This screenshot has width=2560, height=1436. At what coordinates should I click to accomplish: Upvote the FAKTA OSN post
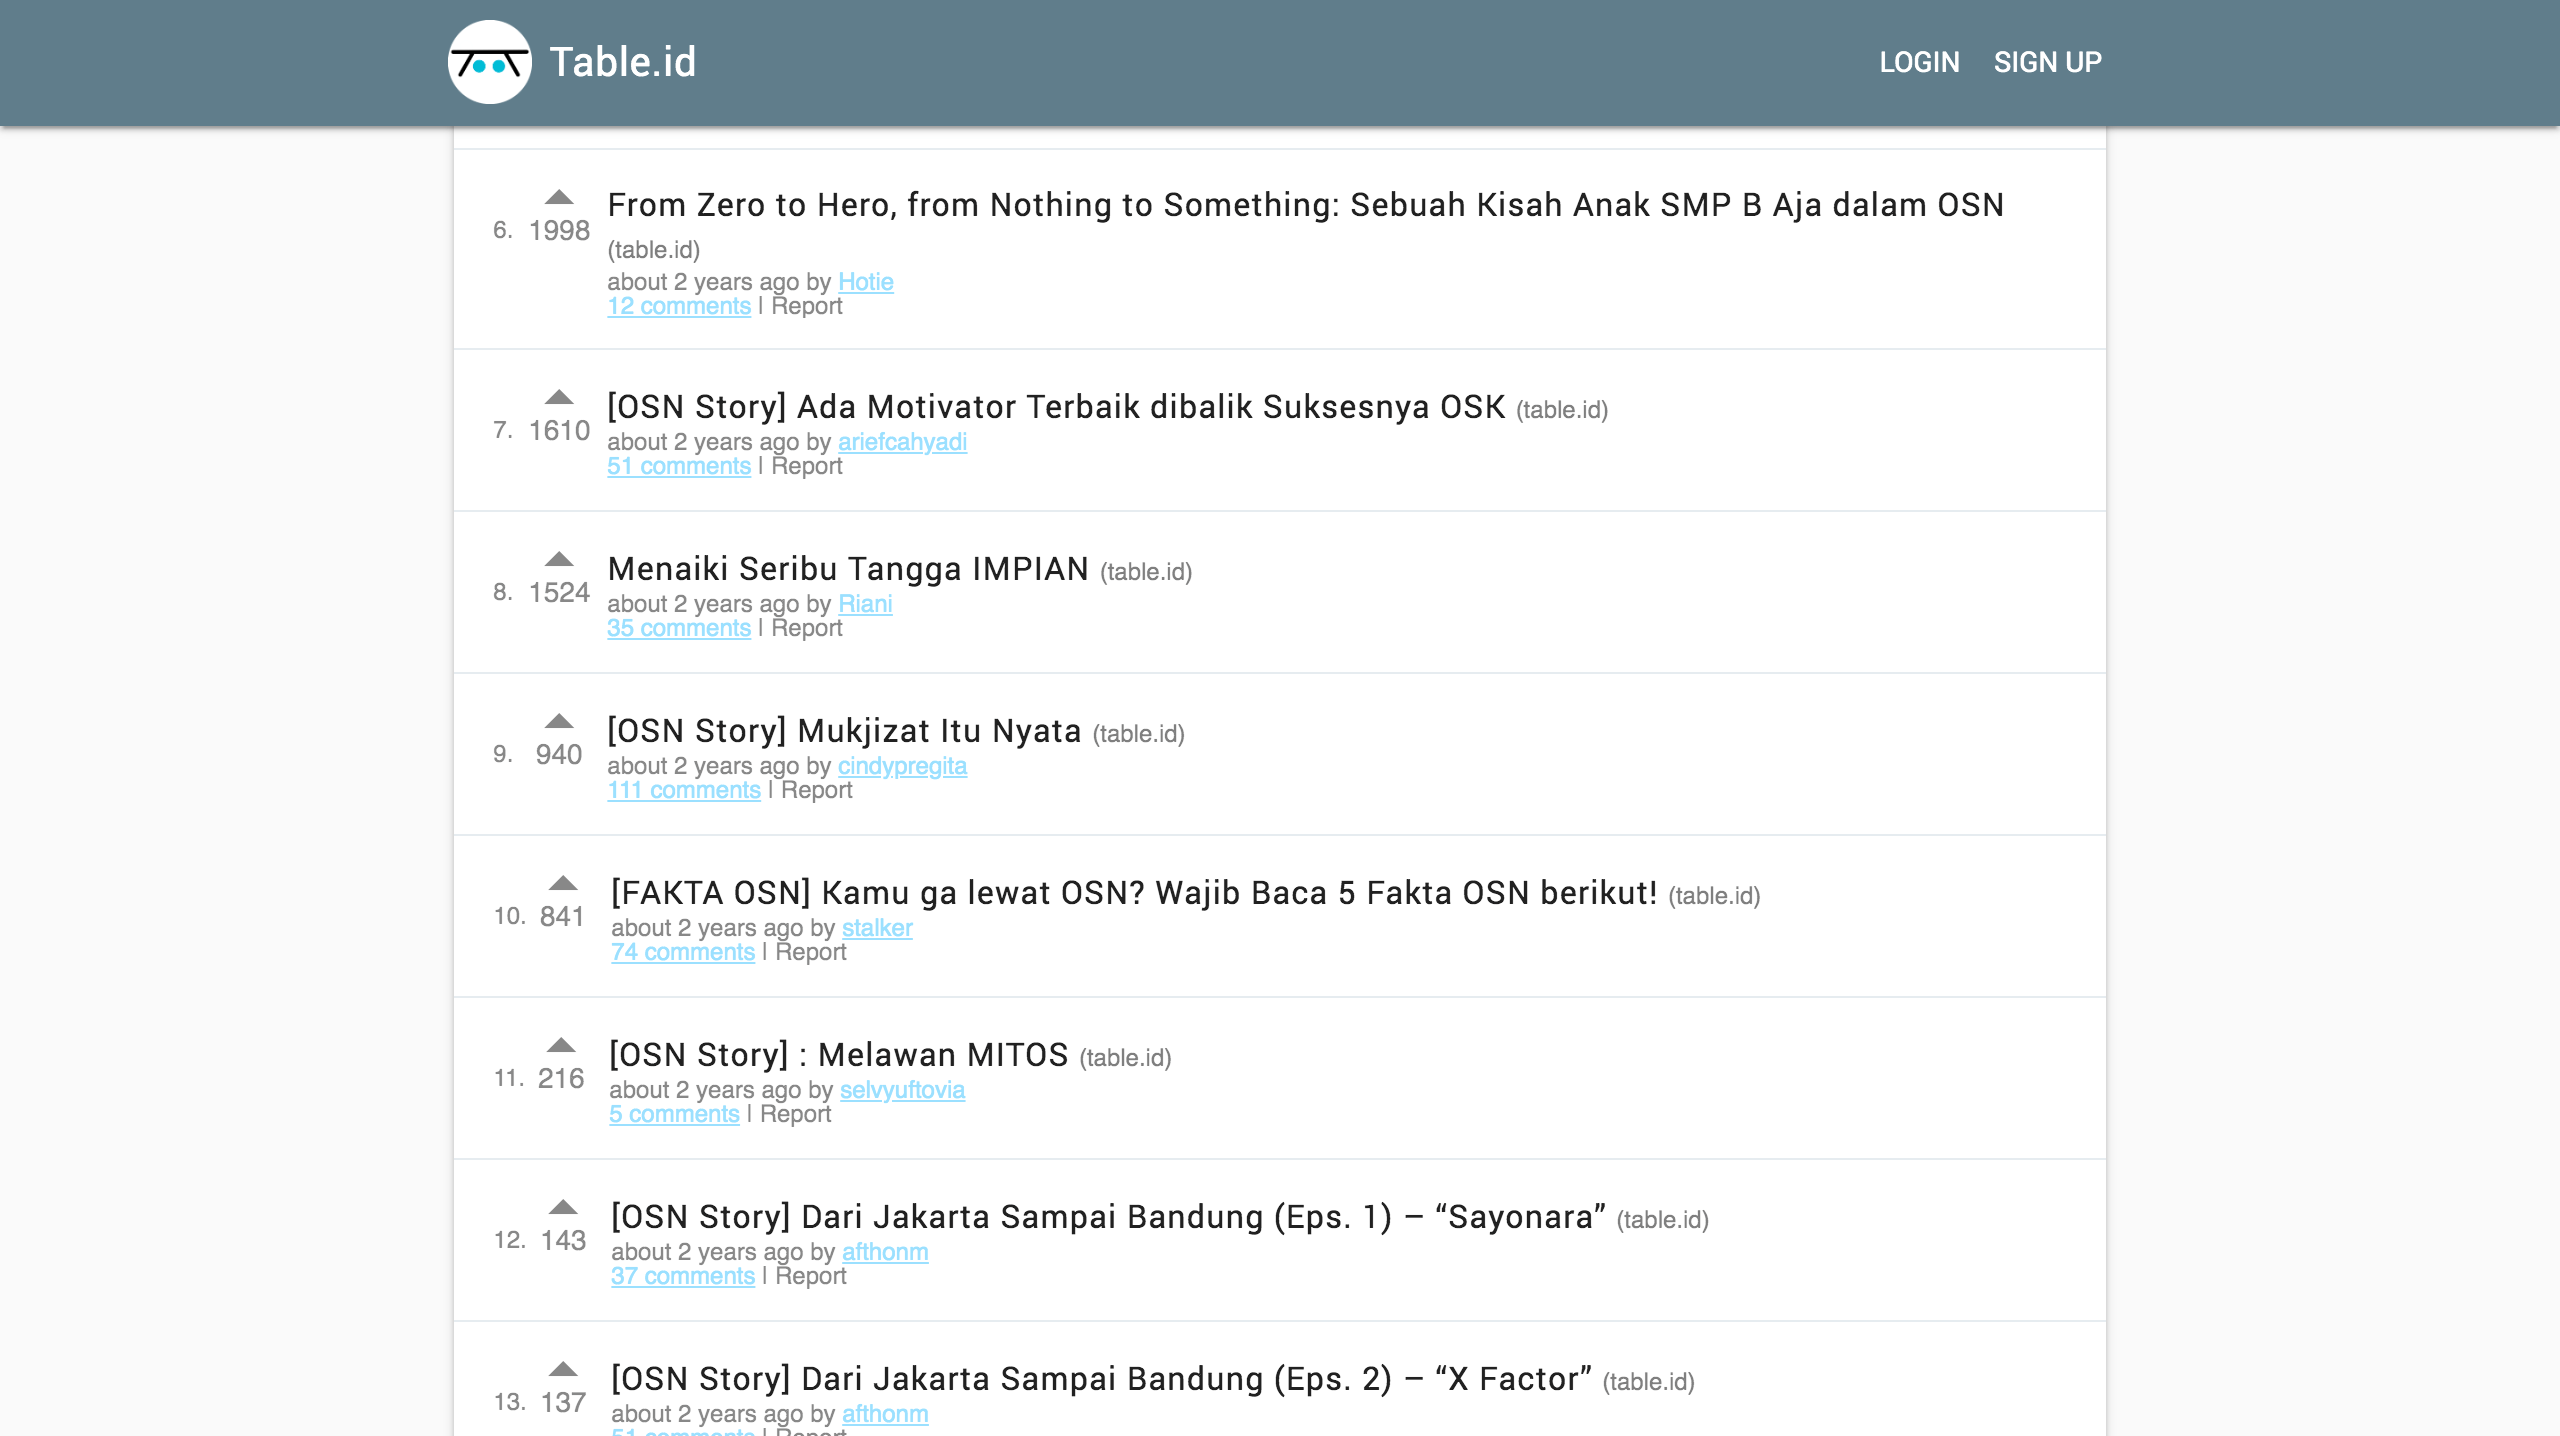tap(563, 883)
